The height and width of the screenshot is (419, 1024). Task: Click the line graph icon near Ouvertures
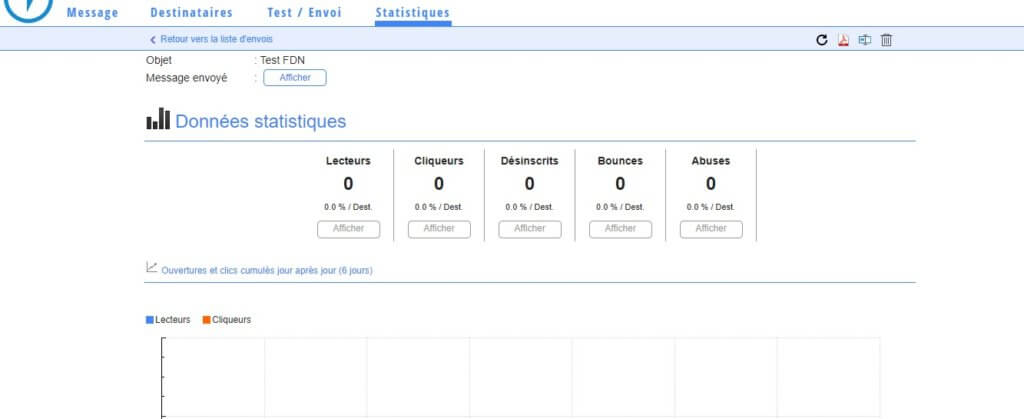(152, 267)
